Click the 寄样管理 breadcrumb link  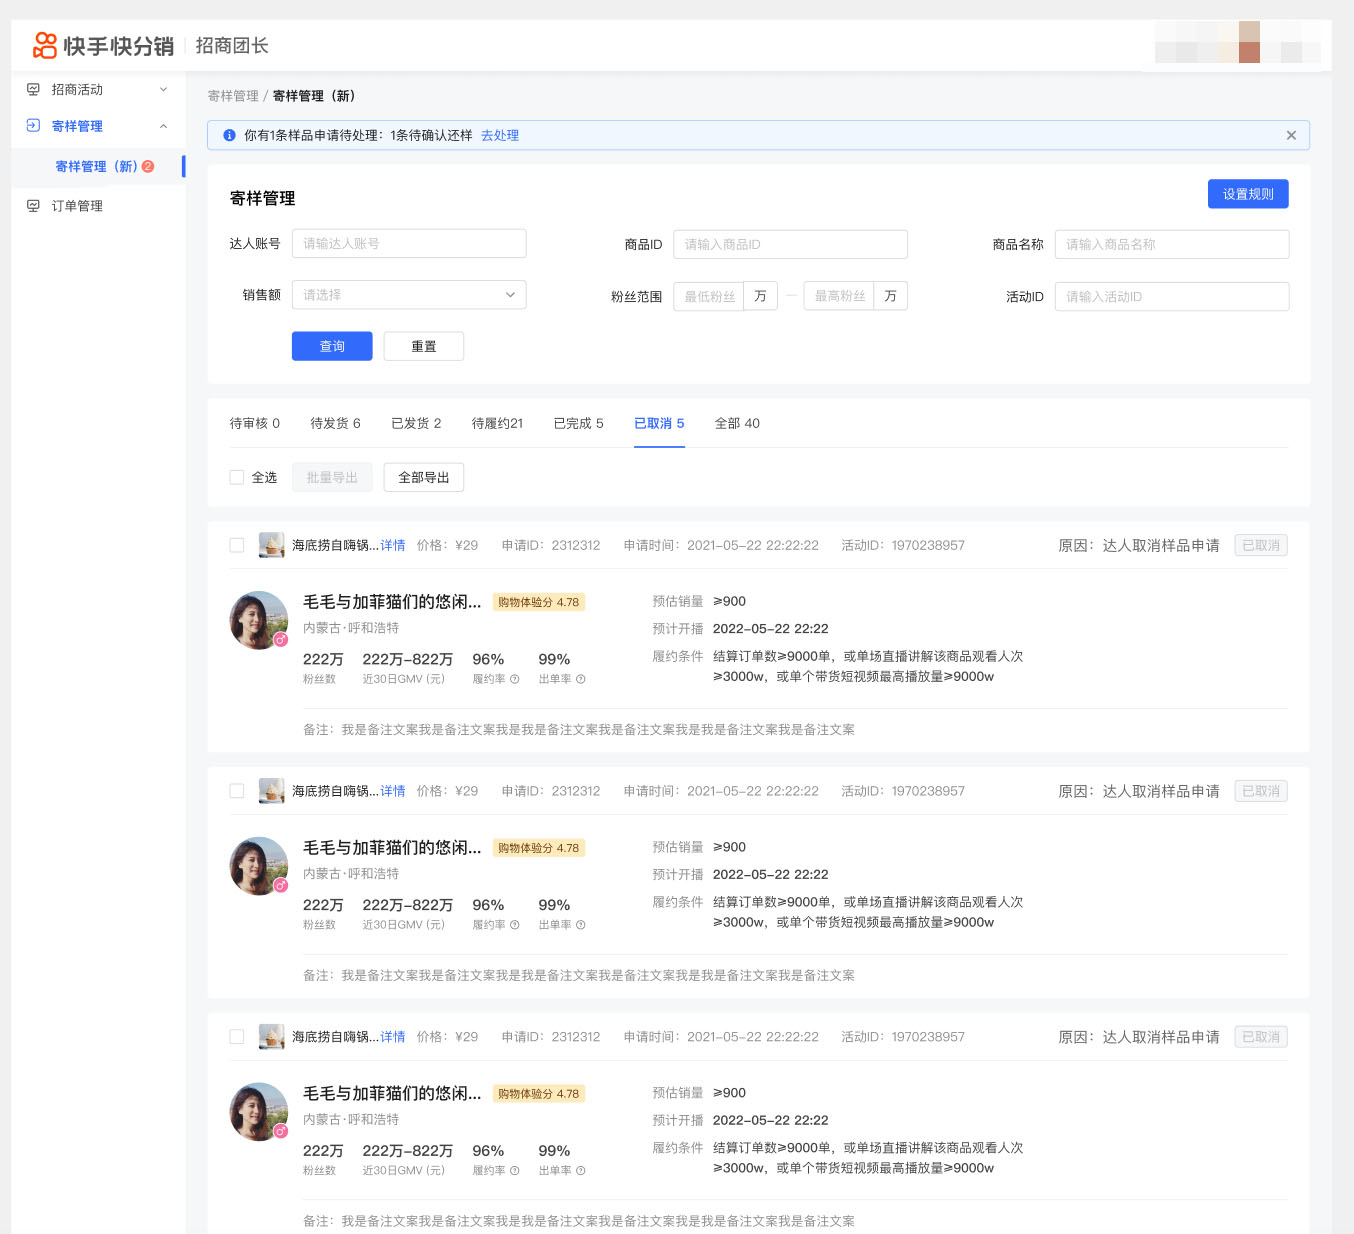pyautogui.click(x=233, y=96)
